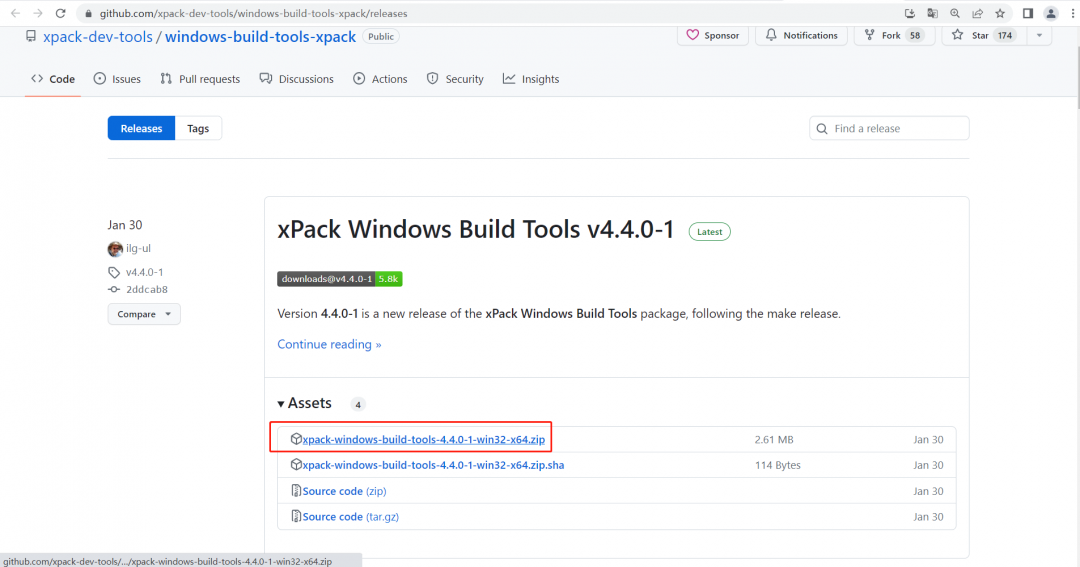Click the repository book icon
This screenshot has width=1080, height=567.
click(x=30, y=36)
